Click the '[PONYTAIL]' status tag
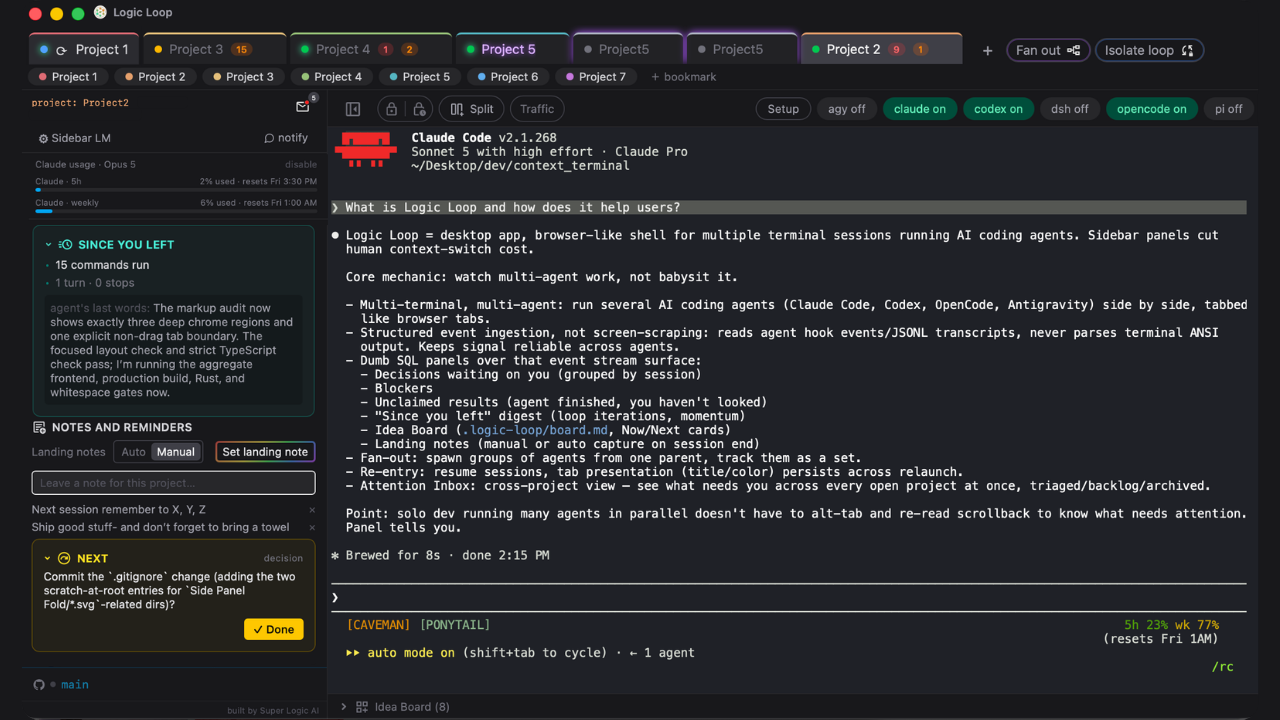1280x720 pixels. coord(455,625)
